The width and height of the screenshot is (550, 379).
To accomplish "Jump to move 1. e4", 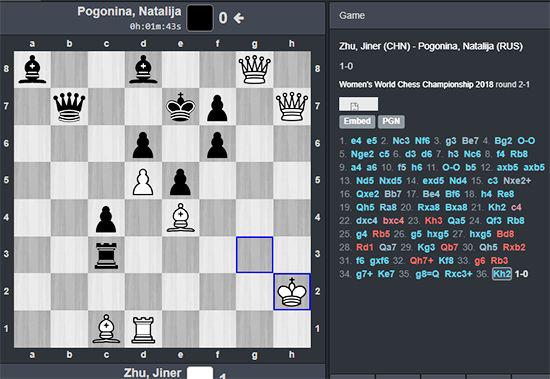I will pyautogui.click(x=356, y=141).
